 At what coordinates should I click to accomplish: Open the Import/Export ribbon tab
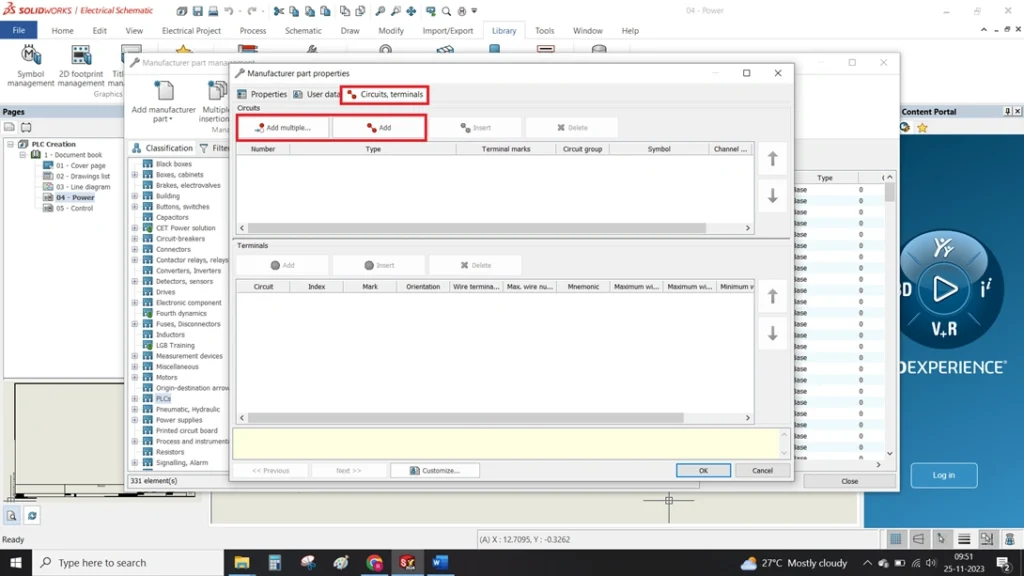pos(447,31)
